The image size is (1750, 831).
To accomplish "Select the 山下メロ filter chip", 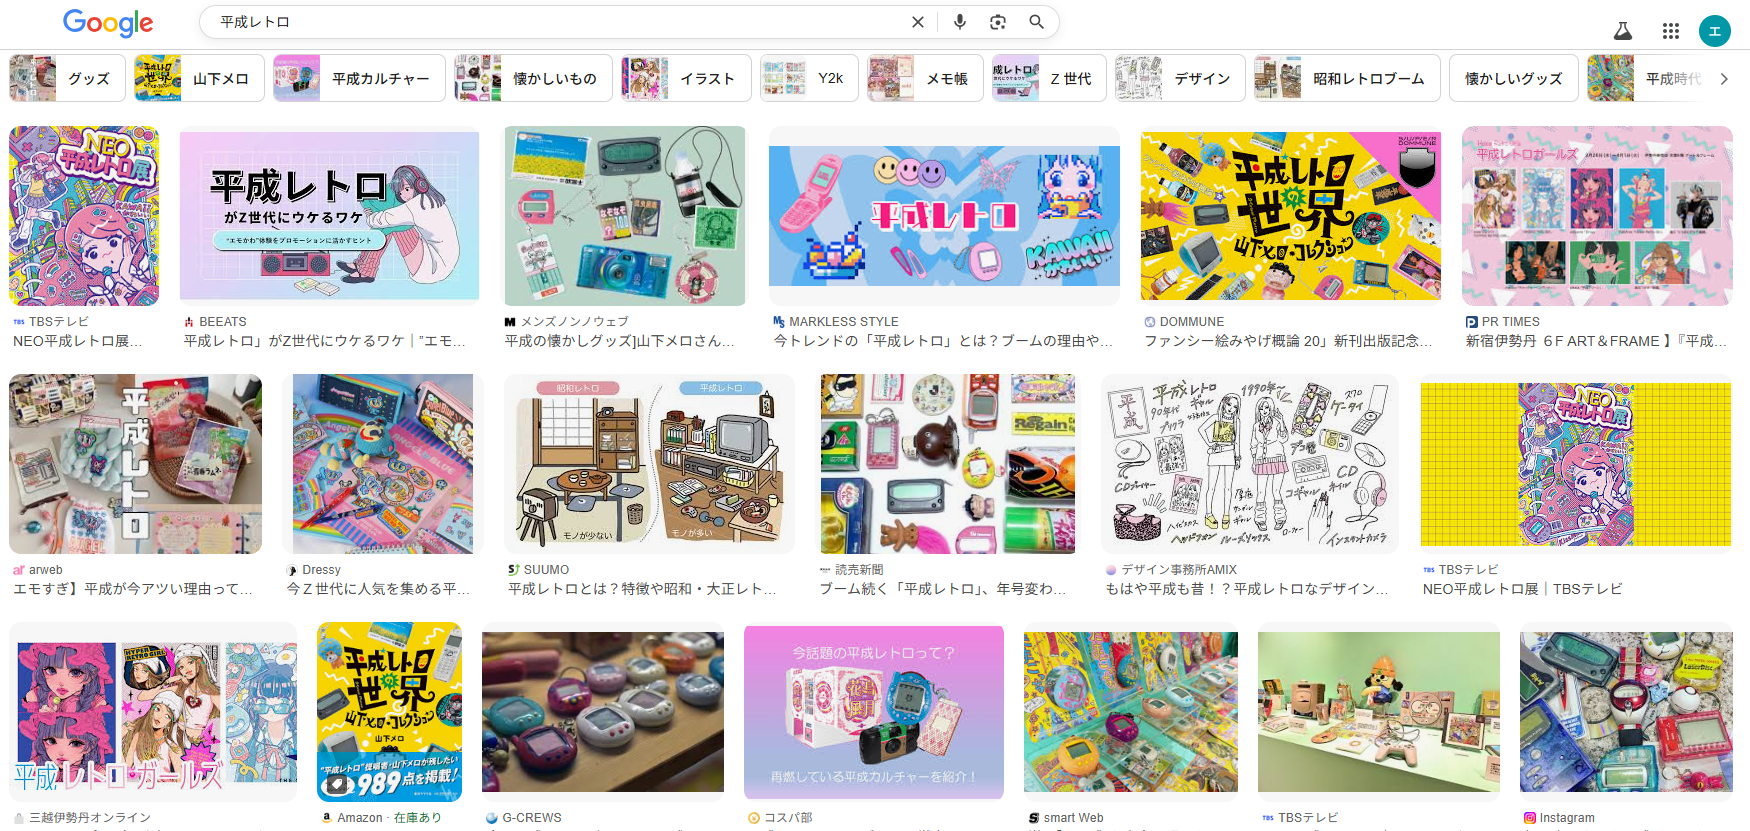I will (x=199, y=79).
